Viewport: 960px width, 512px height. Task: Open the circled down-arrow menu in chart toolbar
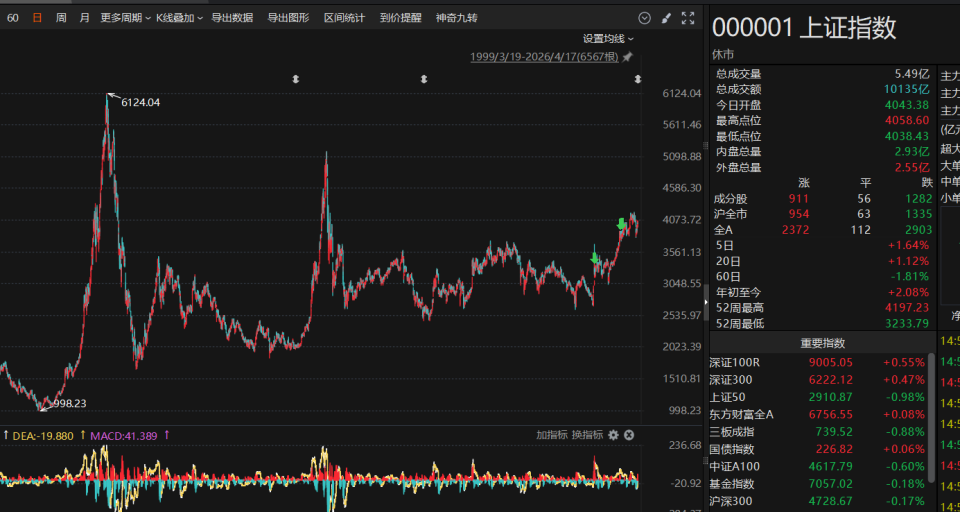pyautogui.click(x=644, y=18)
